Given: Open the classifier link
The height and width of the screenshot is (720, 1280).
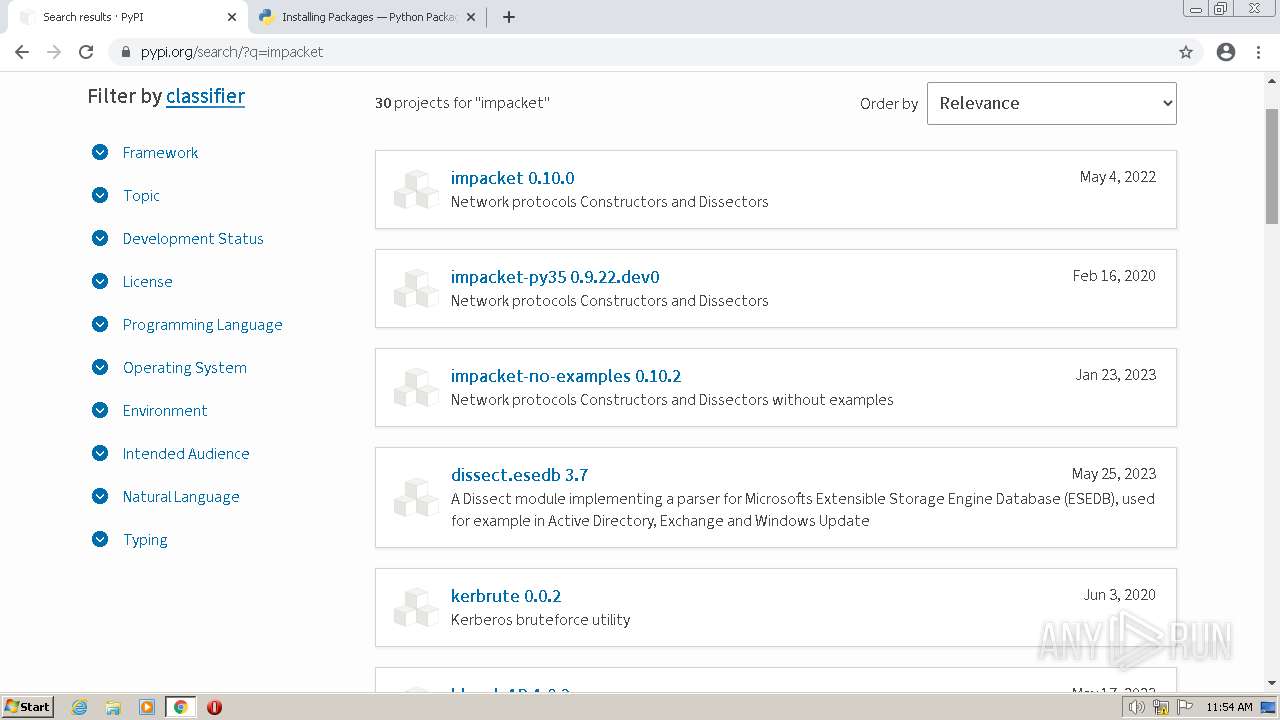Looking at the screenshot, I should pyautogui.click(x=205, y=96).
